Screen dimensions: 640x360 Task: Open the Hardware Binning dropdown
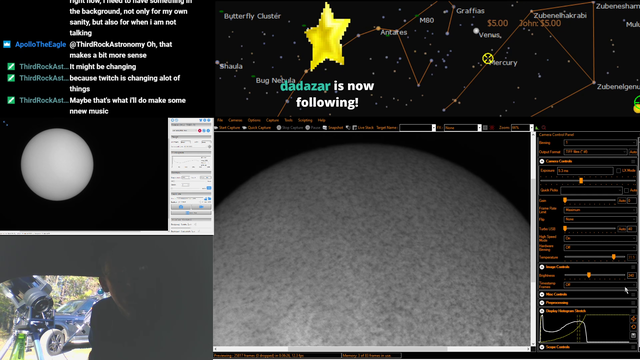click(x=600, y=247)
